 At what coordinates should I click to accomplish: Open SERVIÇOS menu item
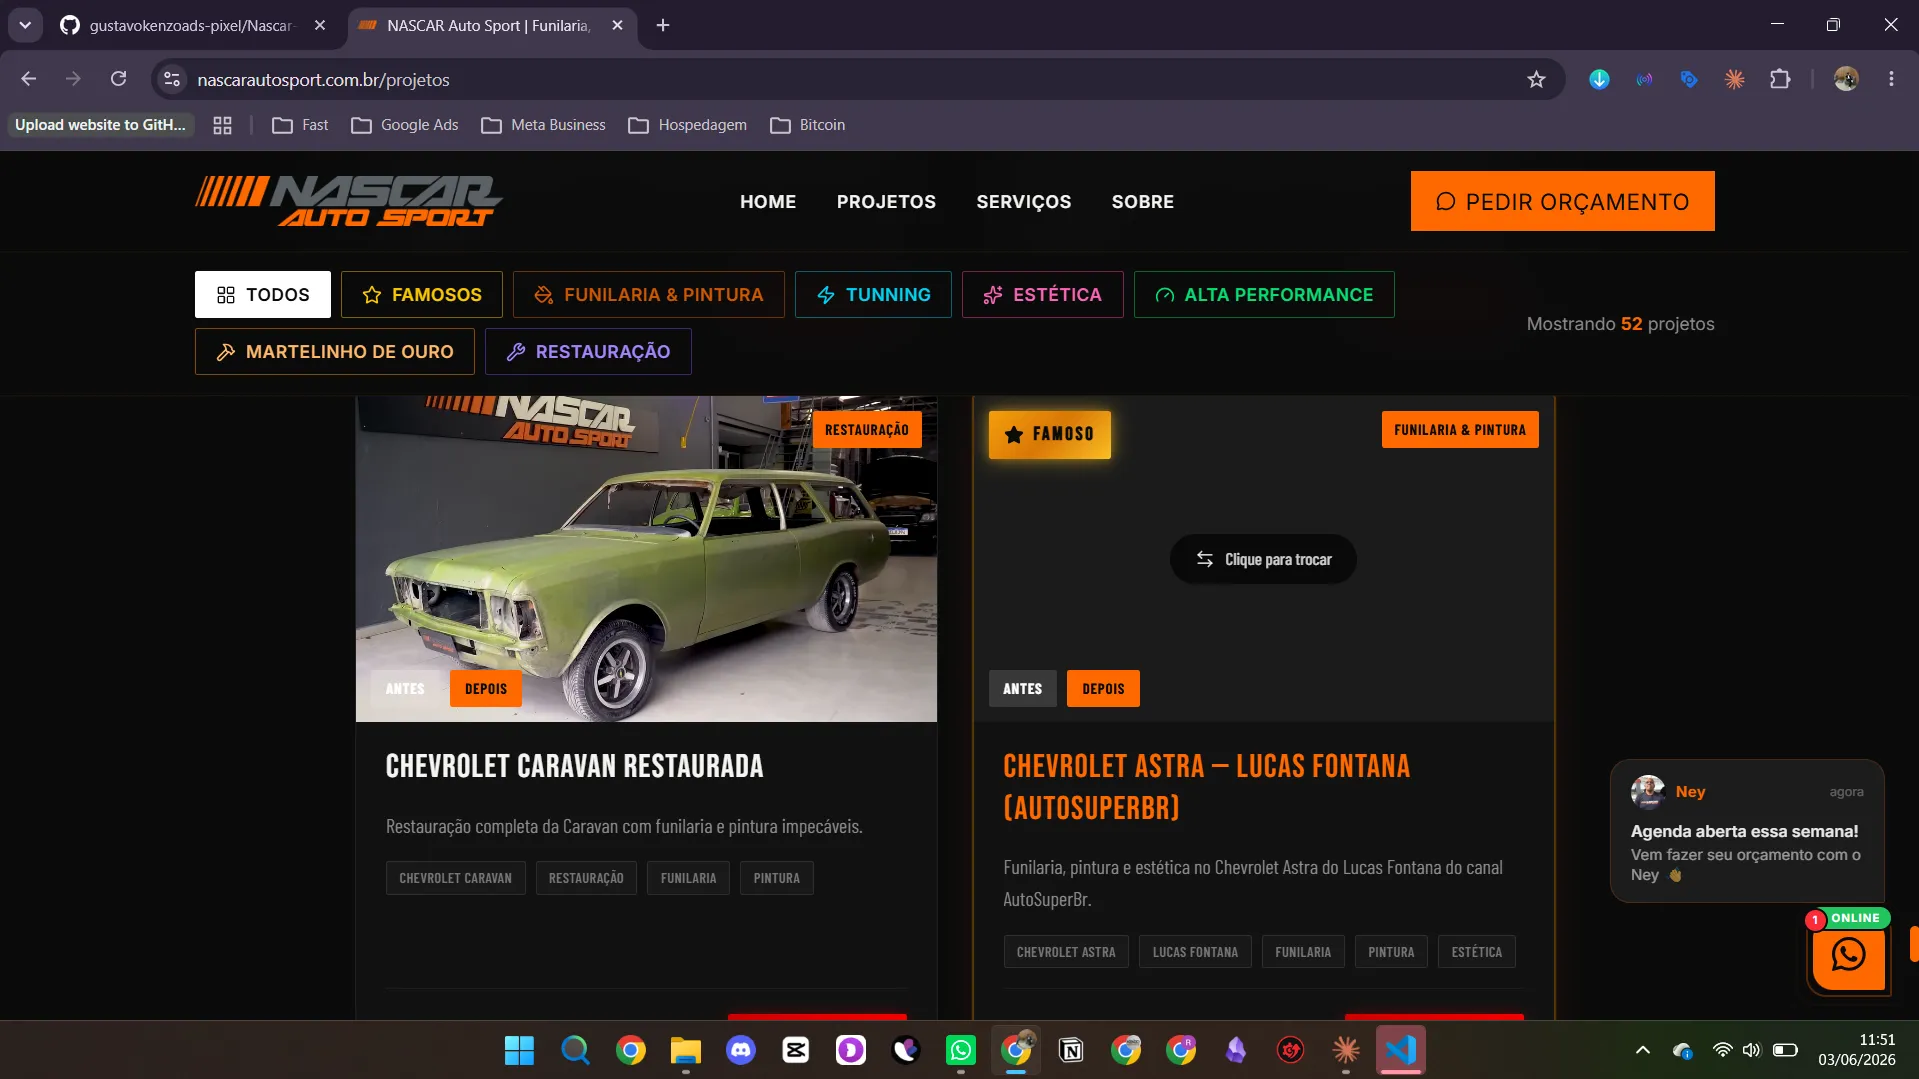coord(1023,202)
